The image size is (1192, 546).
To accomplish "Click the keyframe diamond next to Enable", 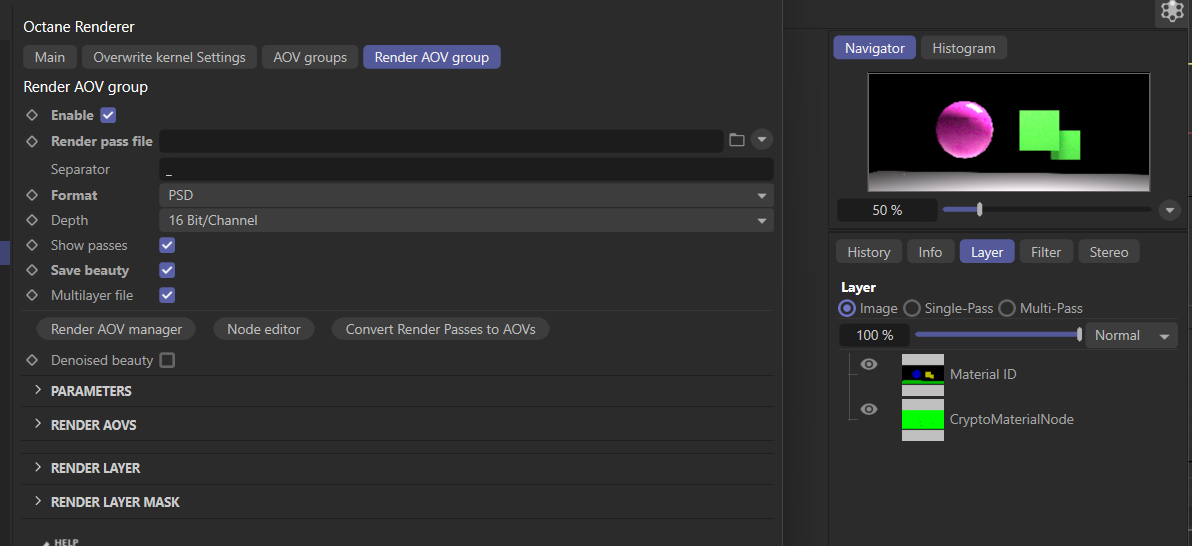I will click(32, 115).
